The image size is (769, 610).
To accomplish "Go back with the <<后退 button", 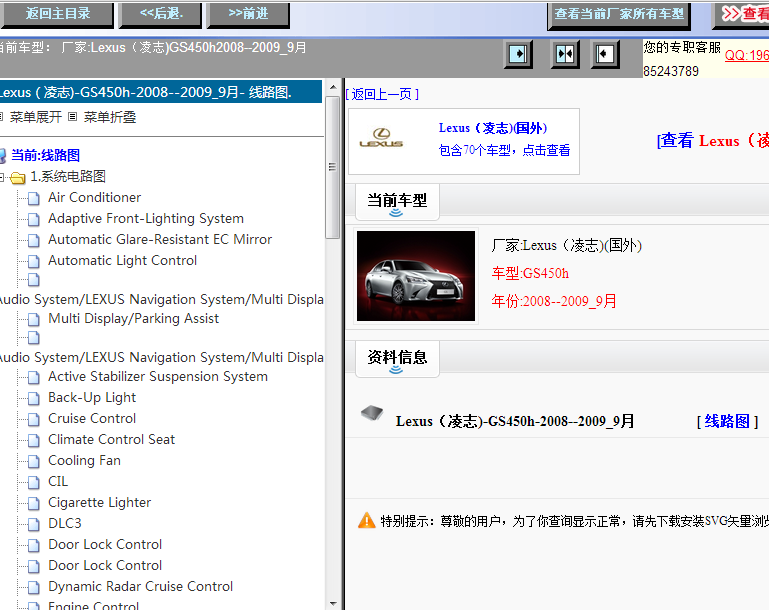I will pos(160,14).
